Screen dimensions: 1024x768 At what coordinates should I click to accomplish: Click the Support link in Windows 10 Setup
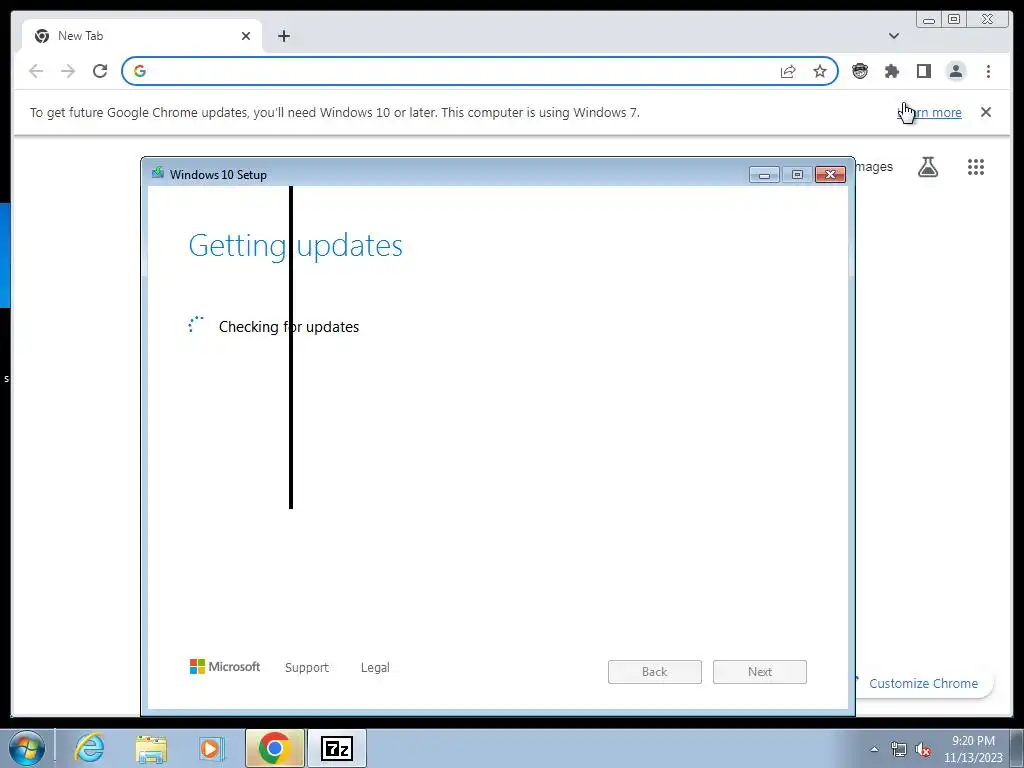[307, 667]
